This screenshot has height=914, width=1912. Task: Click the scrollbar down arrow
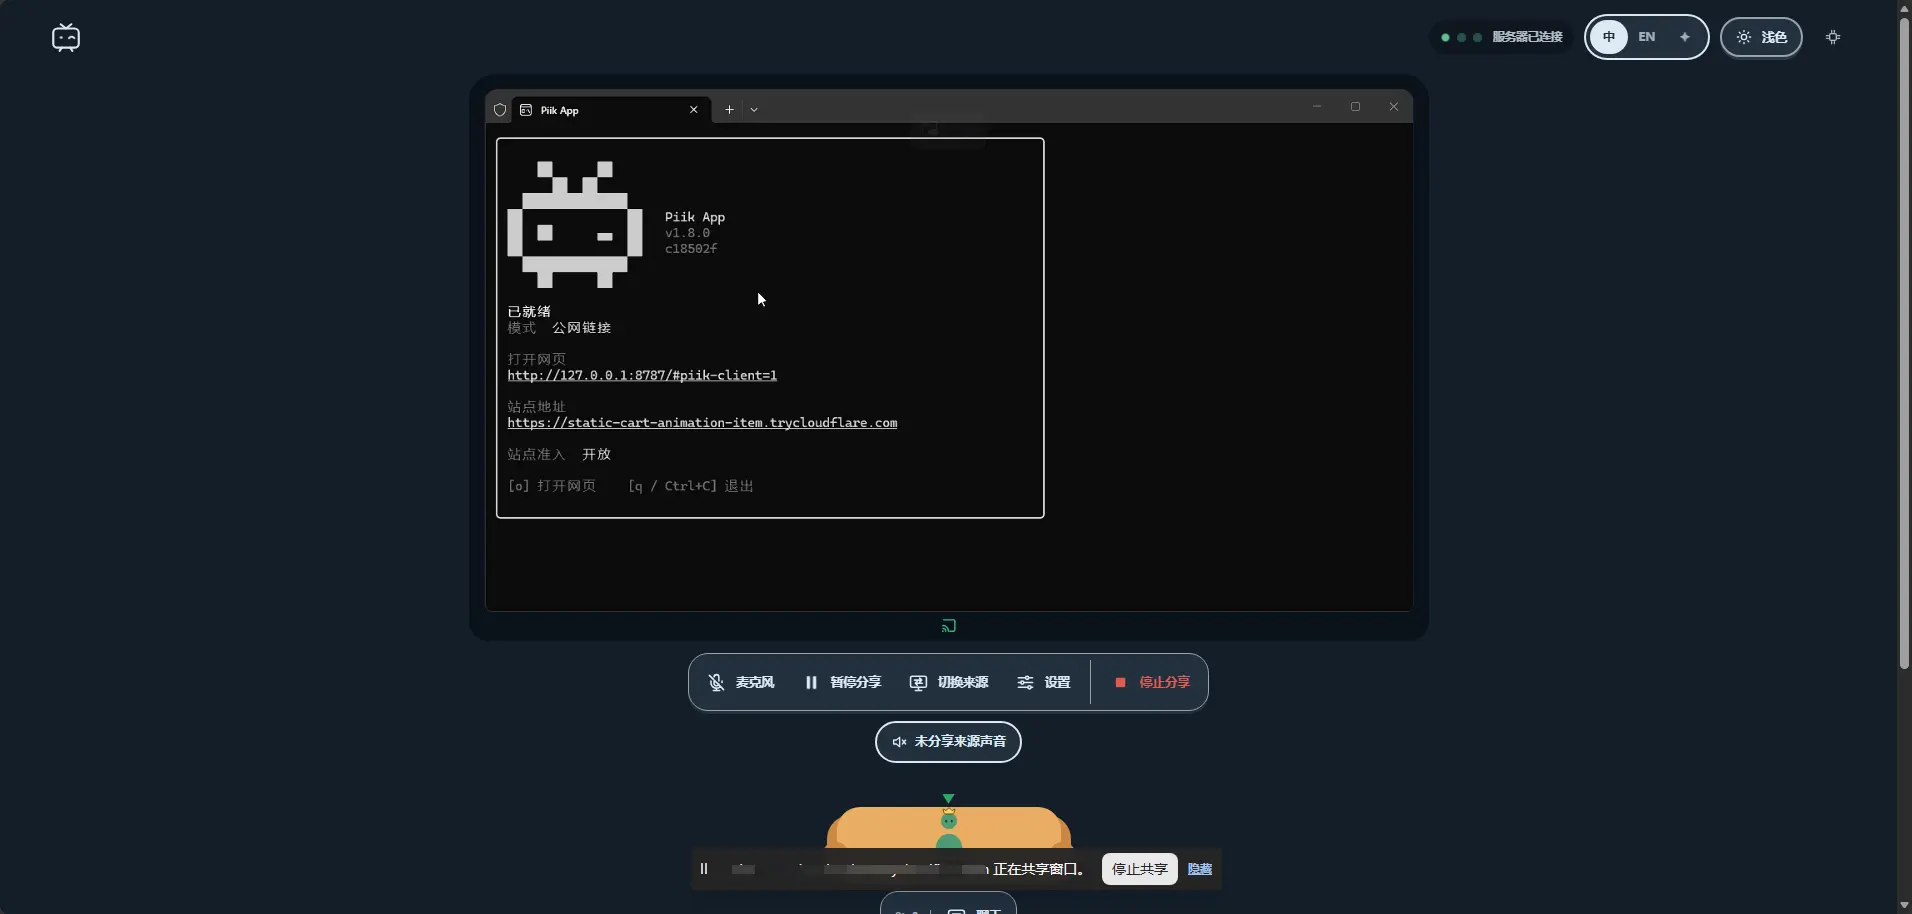pyautogui.click(x=1904, y=906)
